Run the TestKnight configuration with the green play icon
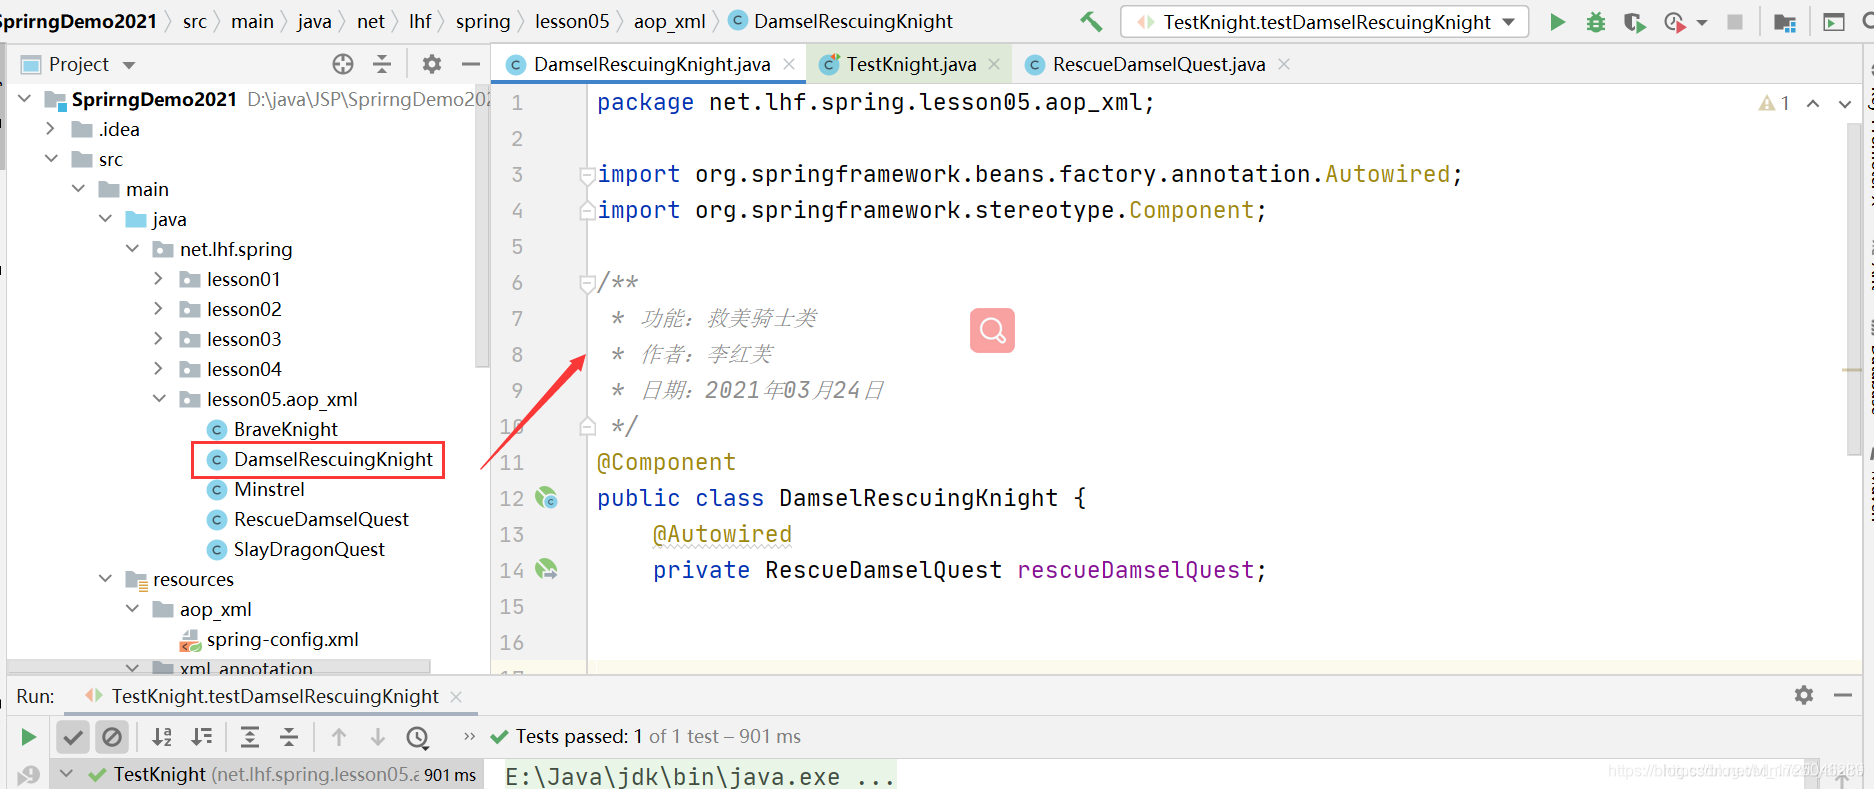This screenshot has width=1874, height=789. coord(1557,21)
